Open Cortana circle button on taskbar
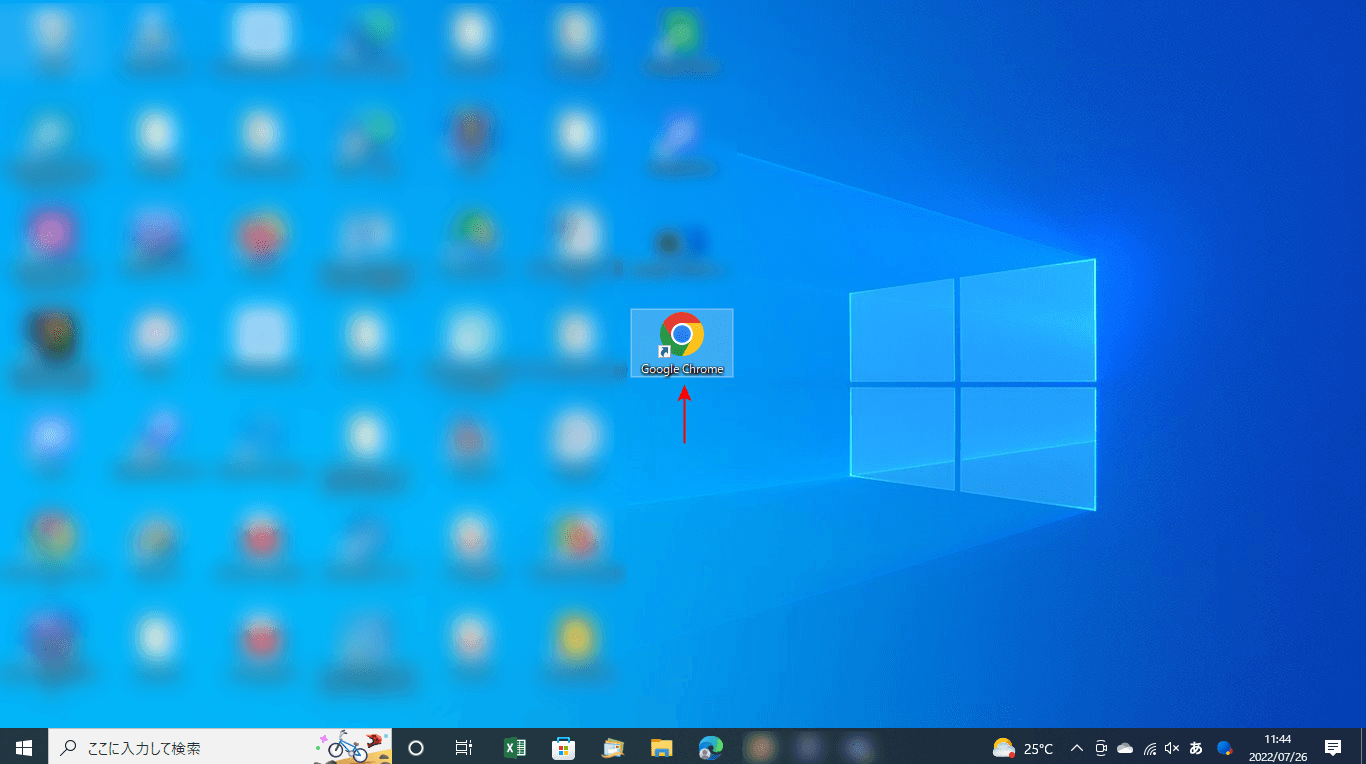 click(x=416, y=747)
